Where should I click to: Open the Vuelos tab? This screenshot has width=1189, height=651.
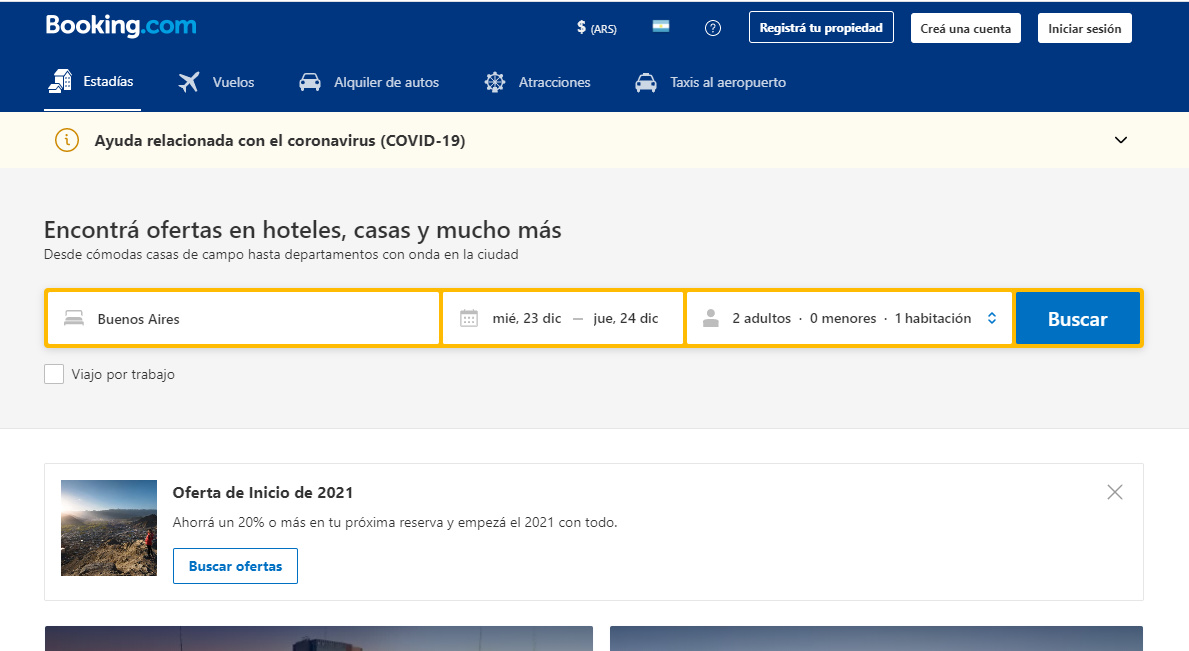(x=217, y=82)
